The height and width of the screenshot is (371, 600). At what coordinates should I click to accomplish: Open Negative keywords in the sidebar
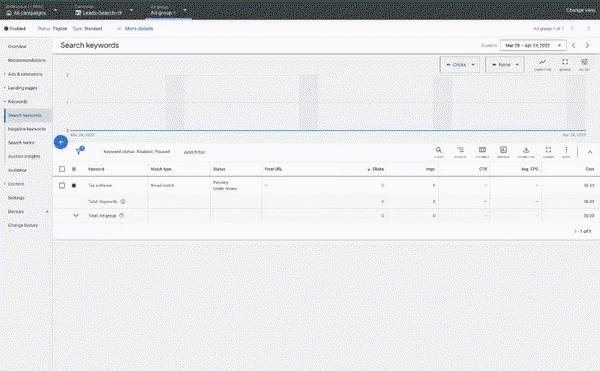pyautogui.click(x=27, y=129)
